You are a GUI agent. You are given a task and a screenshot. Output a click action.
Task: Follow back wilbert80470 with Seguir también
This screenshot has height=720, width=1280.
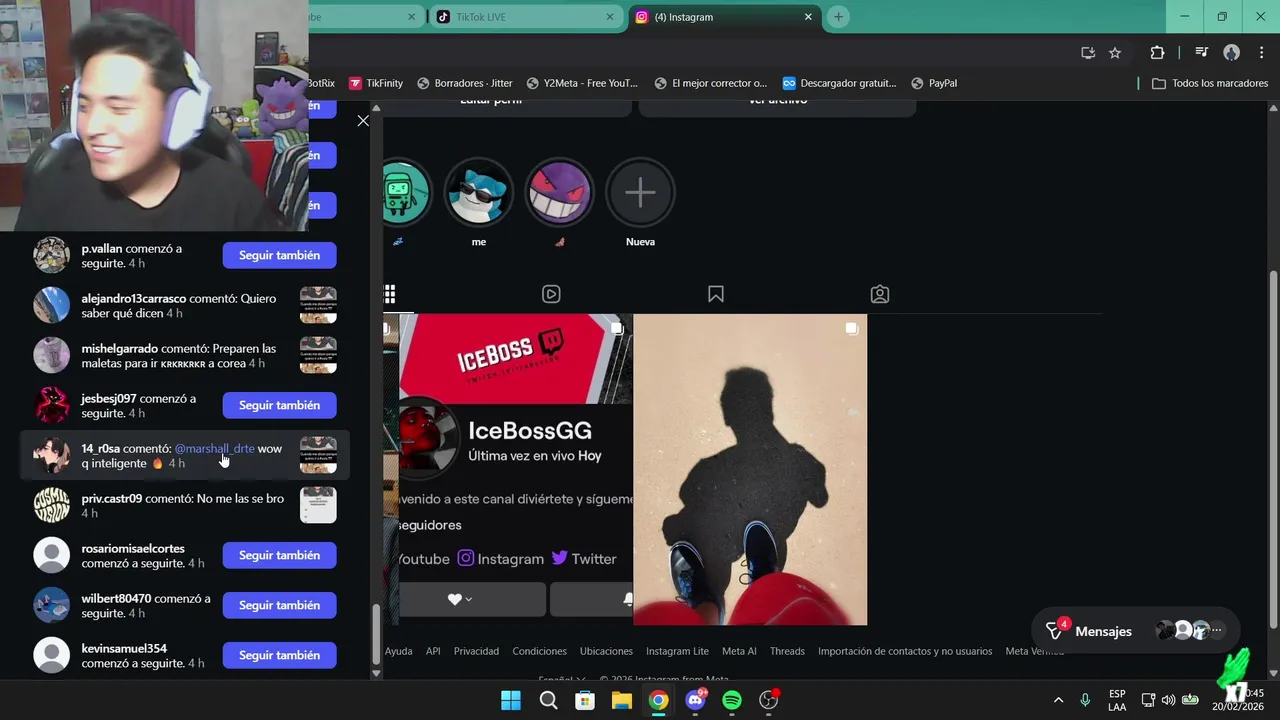coord(279,605)
